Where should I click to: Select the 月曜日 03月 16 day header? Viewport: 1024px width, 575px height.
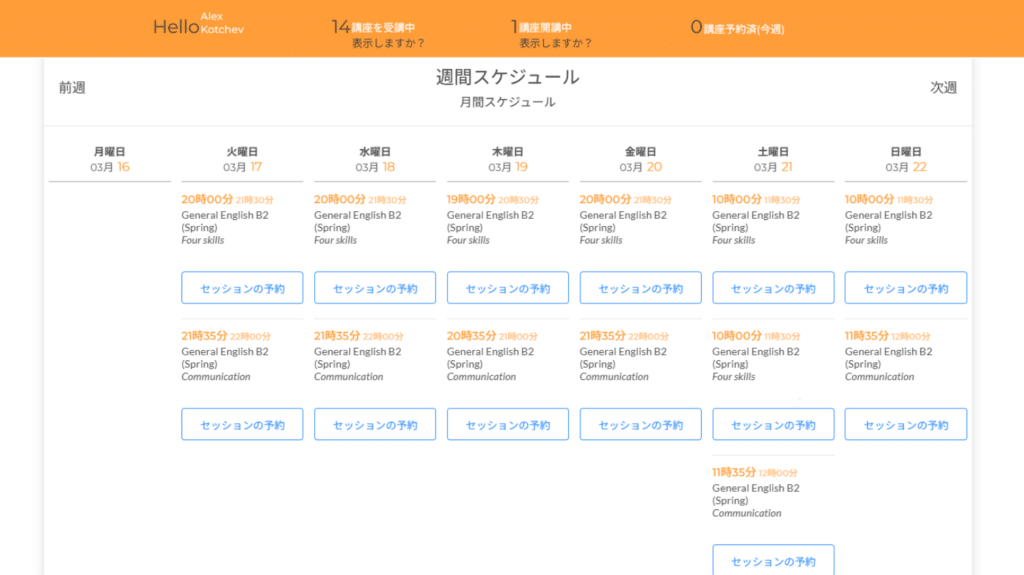click(x=109, y=160)
